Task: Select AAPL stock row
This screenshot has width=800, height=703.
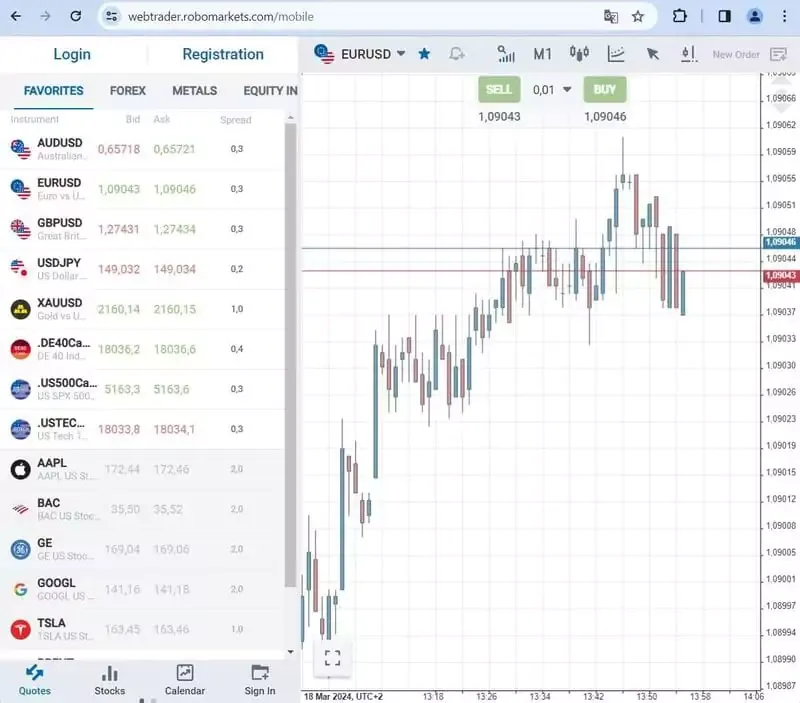Action: click(142, 469)
